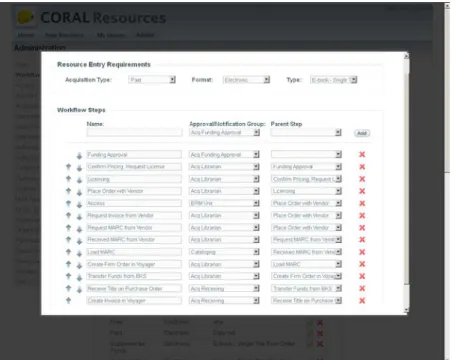
Task: Open the Format dropdown
Action: (x=246, y=80)
